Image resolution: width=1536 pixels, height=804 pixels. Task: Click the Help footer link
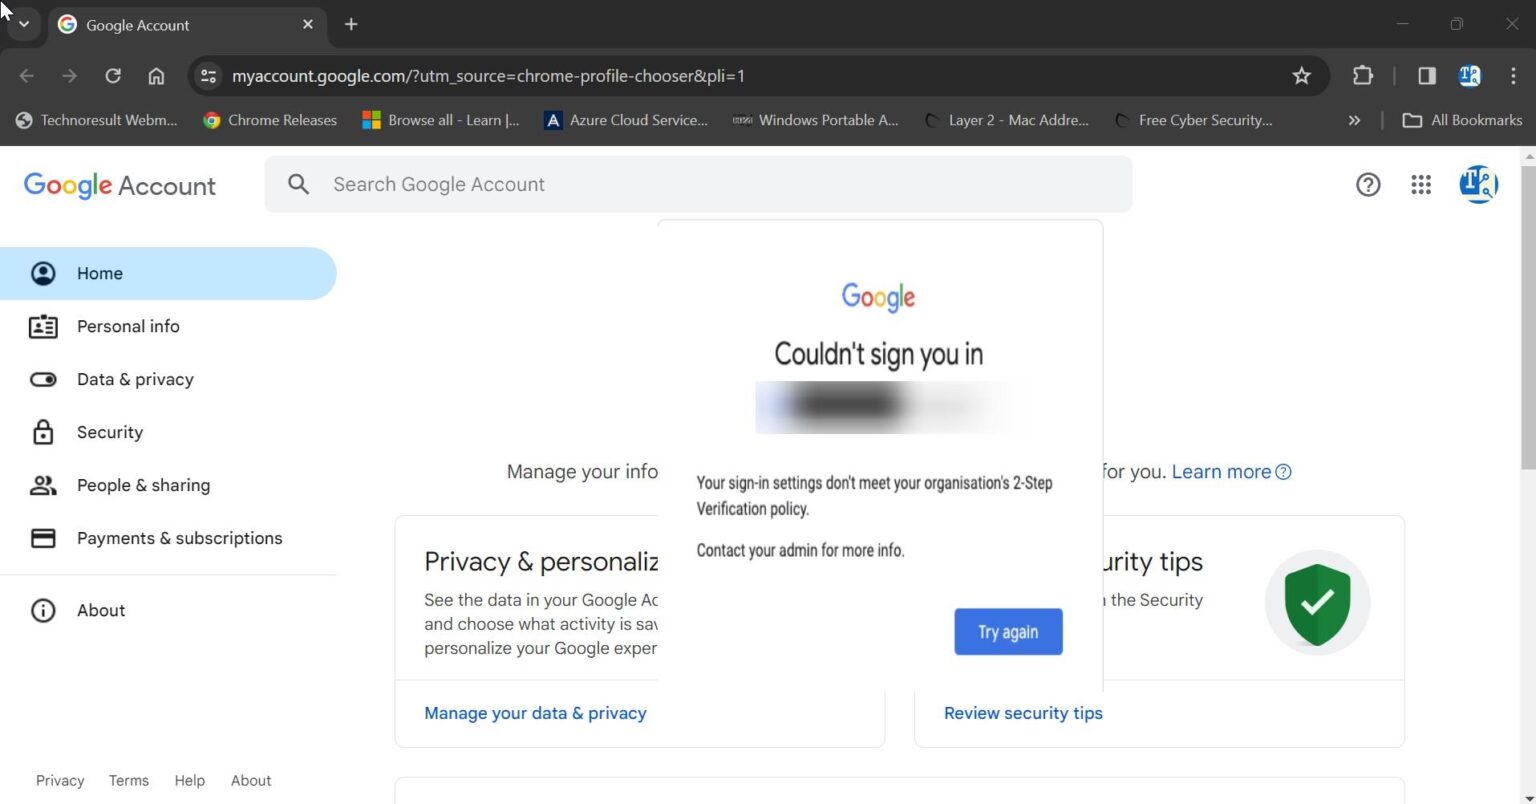(189, 781)
